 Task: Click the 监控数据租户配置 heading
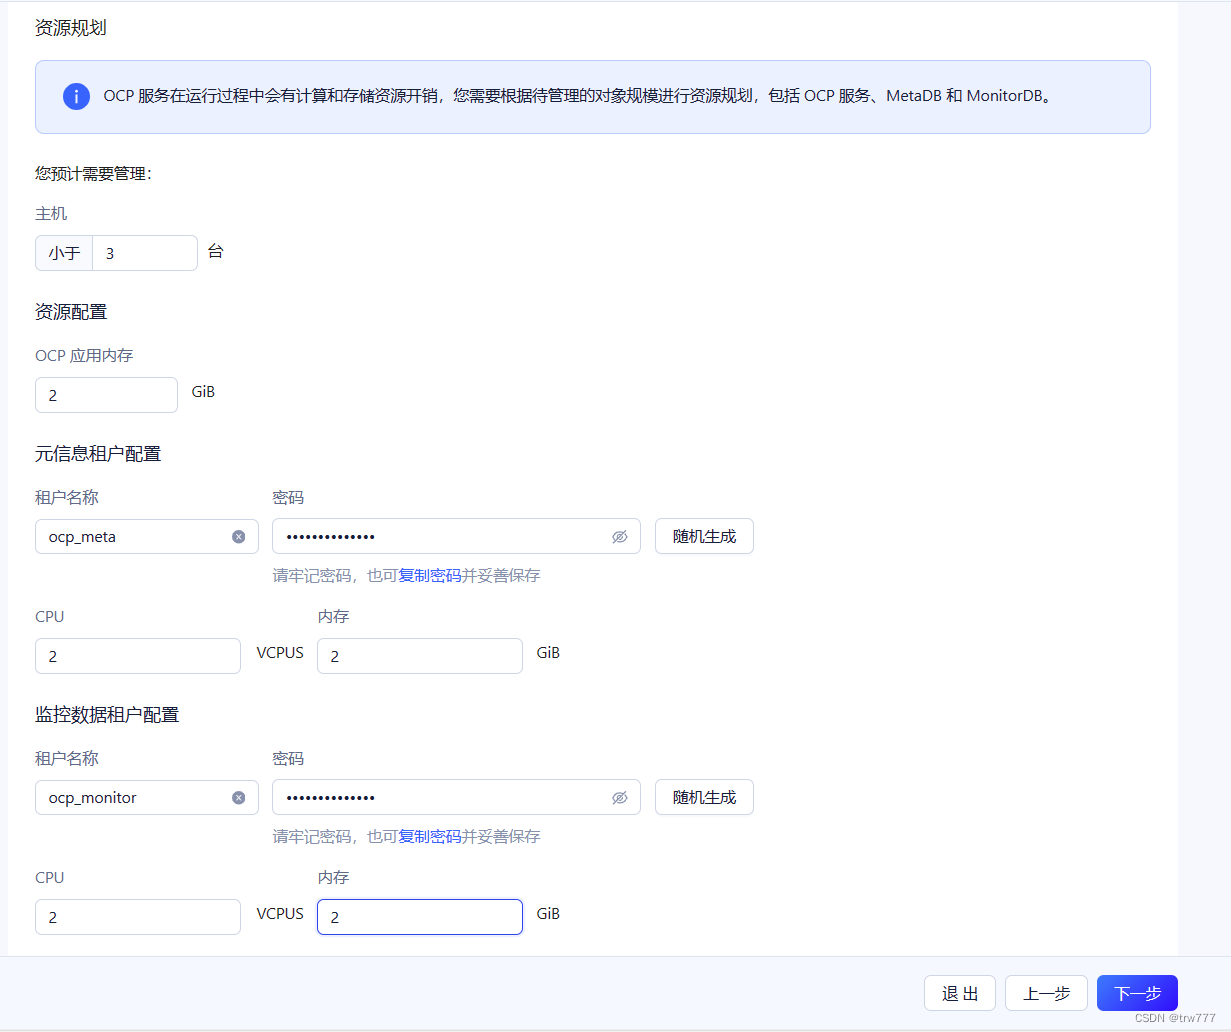107,715
